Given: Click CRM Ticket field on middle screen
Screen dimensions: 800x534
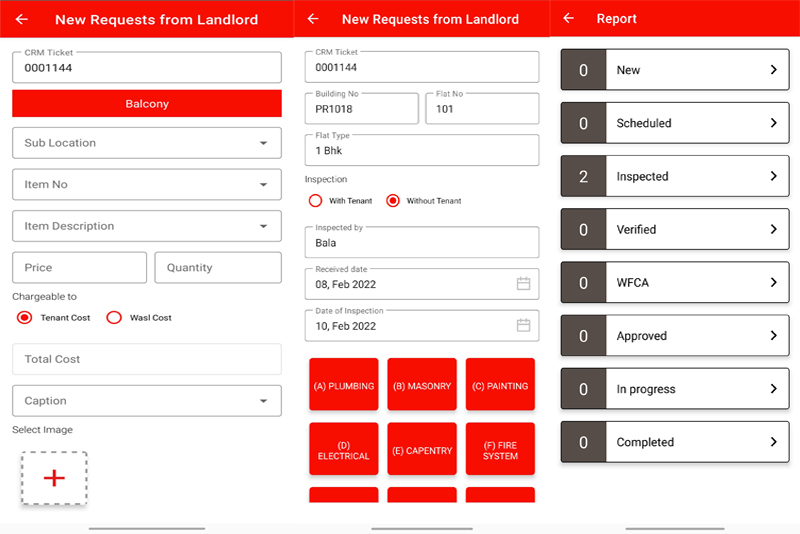Looking at the screenshot, I should point(422,67).
